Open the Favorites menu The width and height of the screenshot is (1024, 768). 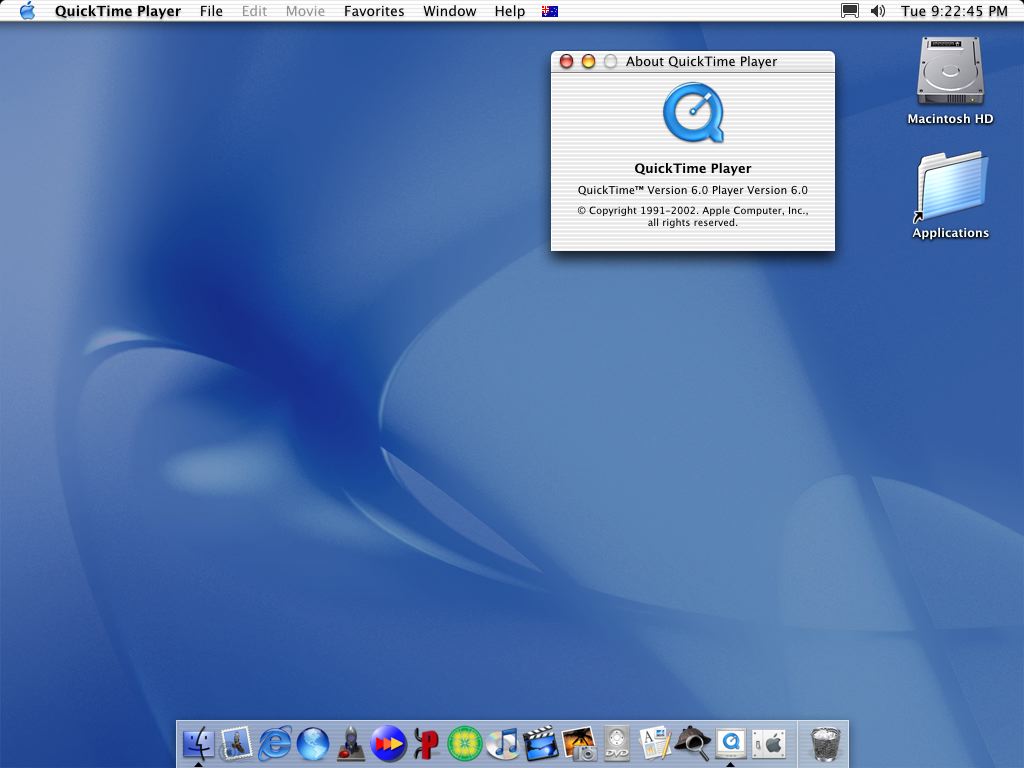pos(374,11)
